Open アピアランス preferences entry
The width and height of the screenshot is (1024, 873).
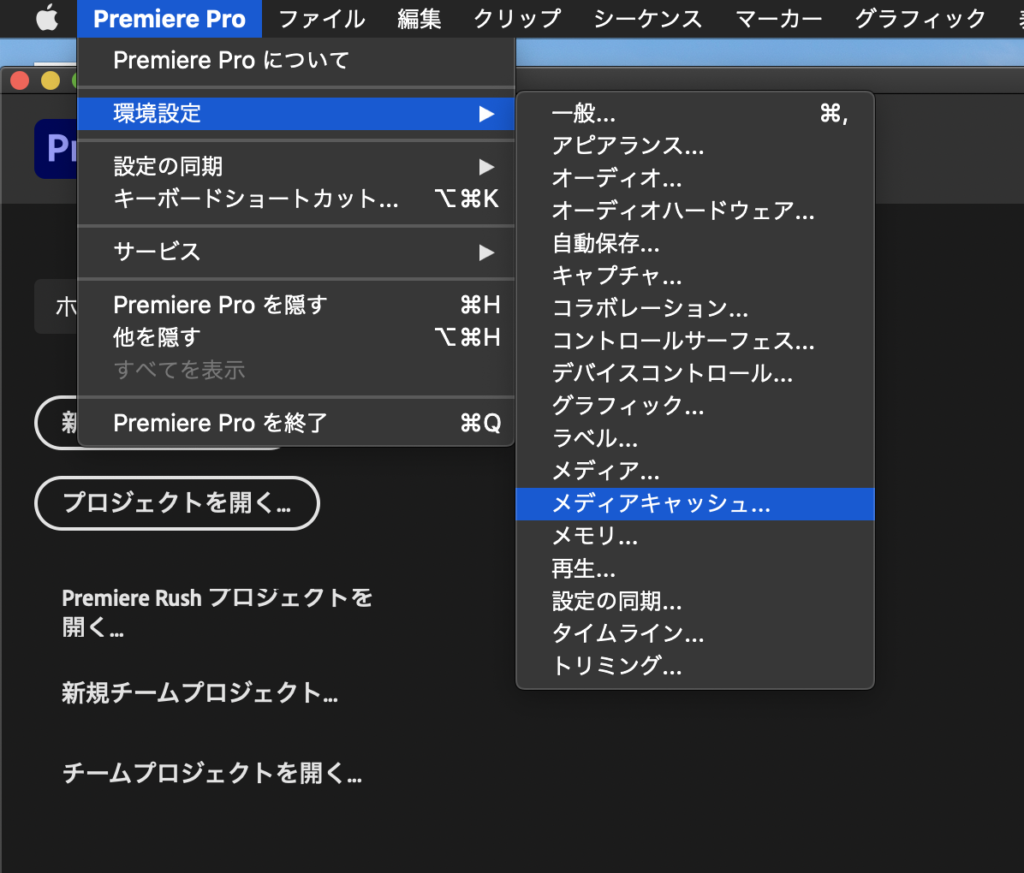(x=627, y=146)
